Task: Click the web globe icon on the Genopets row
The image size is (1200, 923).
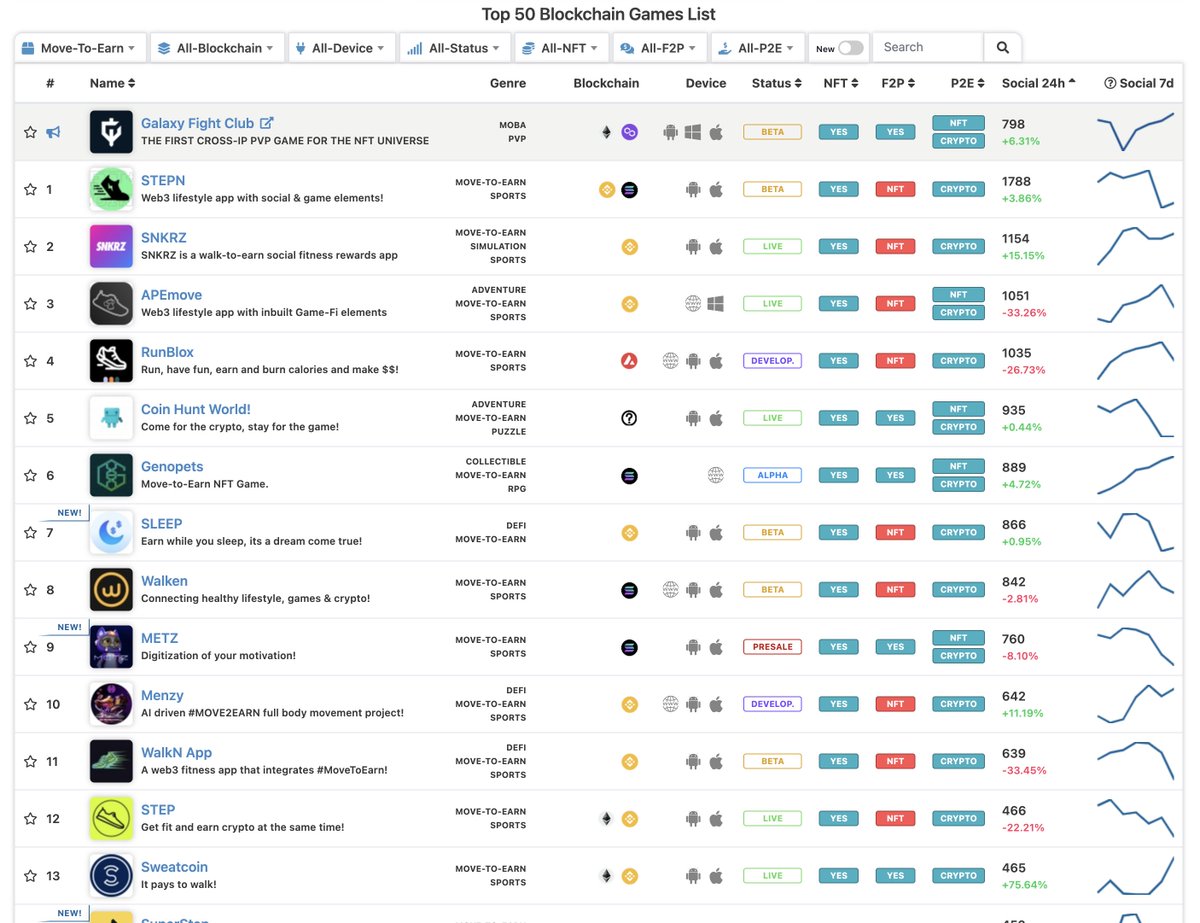Action: pos(716,475)
